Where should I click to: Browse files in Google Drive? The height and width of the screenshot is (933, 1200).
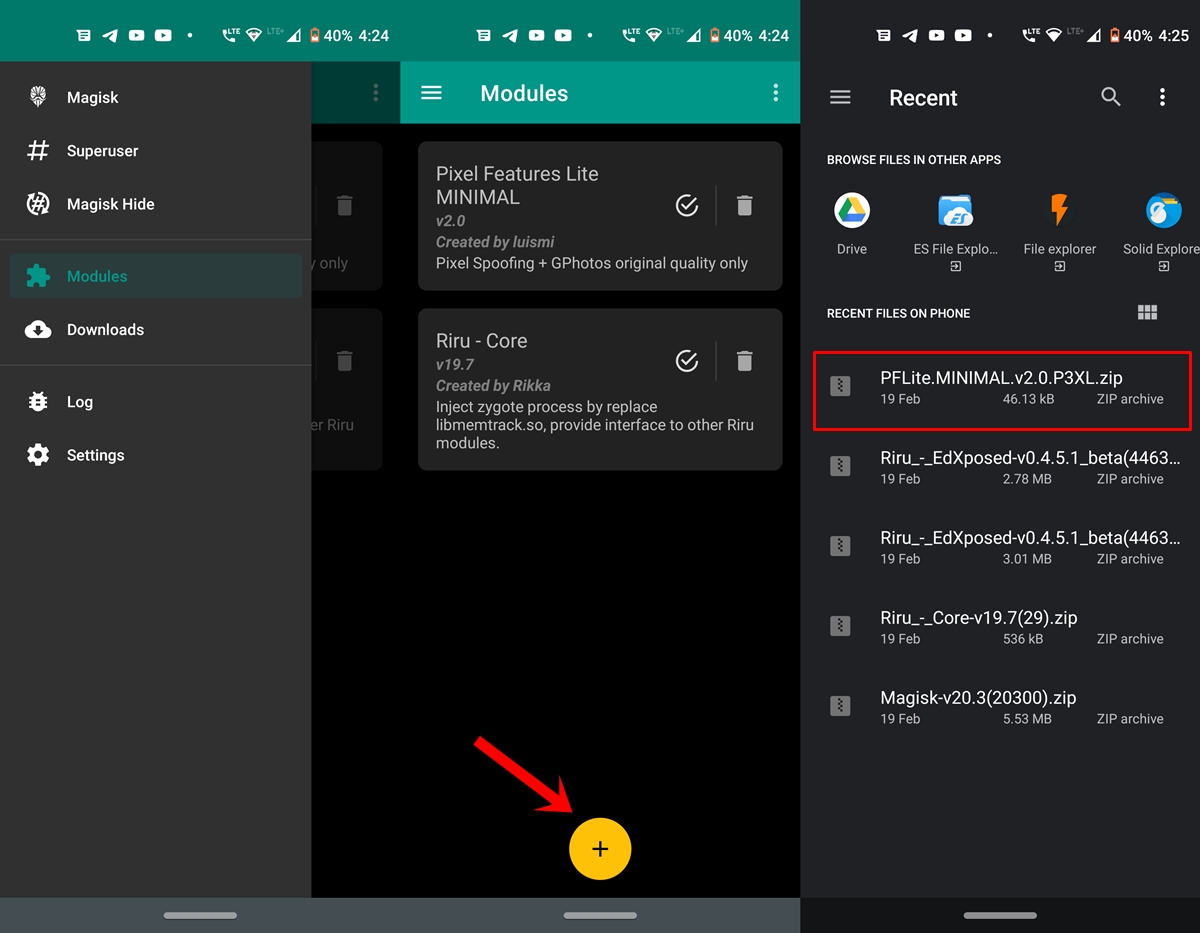(852, 224)
